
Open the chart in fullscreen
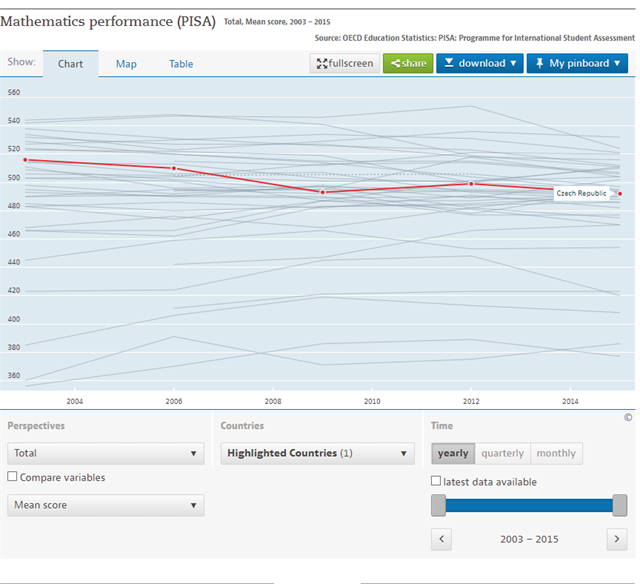coord(344,63)
